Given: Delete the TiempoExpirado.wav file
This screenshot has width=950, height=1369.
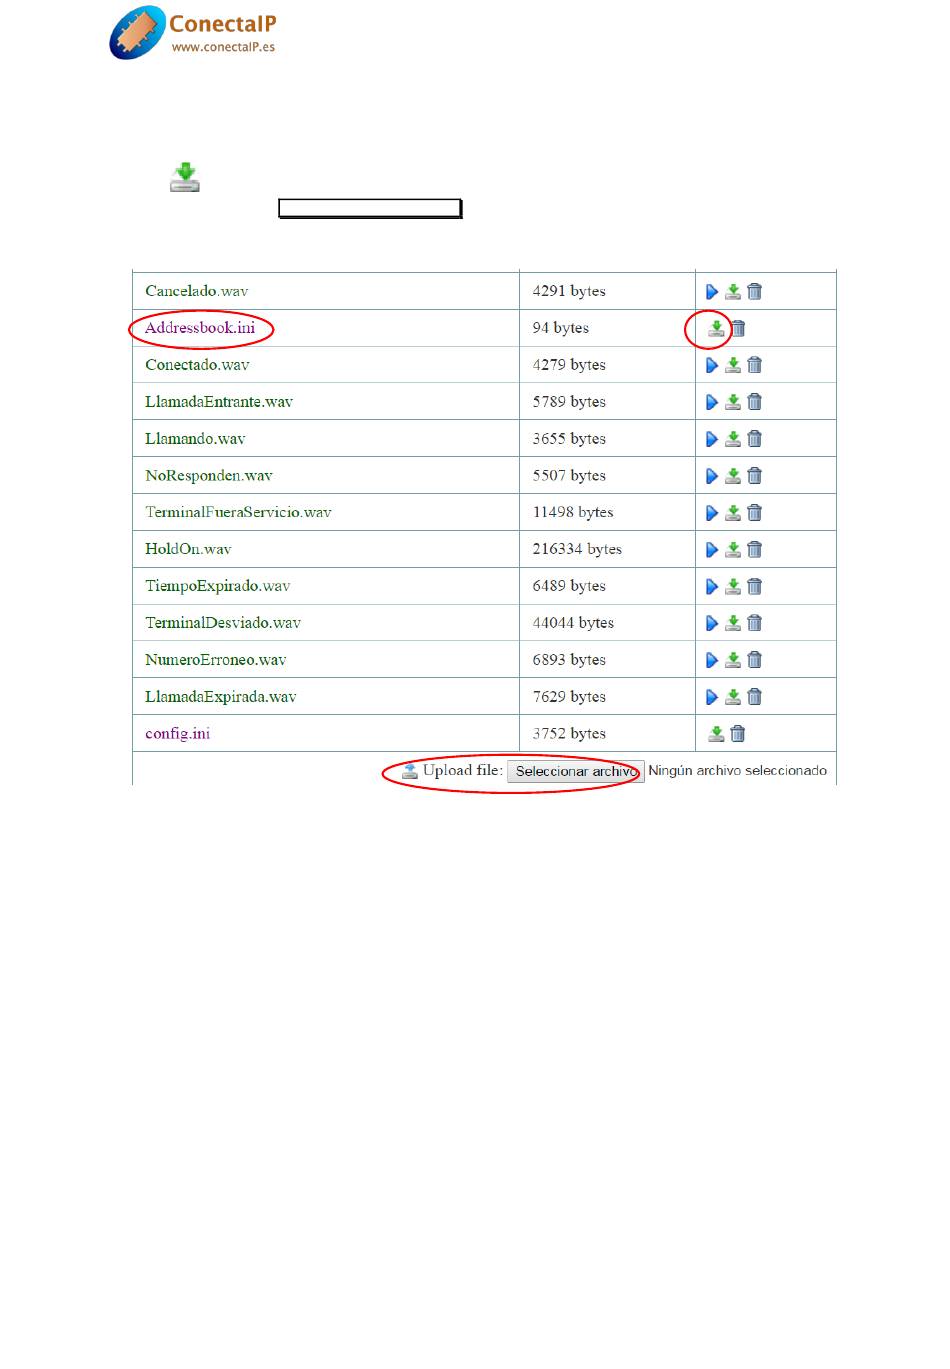Looking at the screenshot, I should 755,587.
